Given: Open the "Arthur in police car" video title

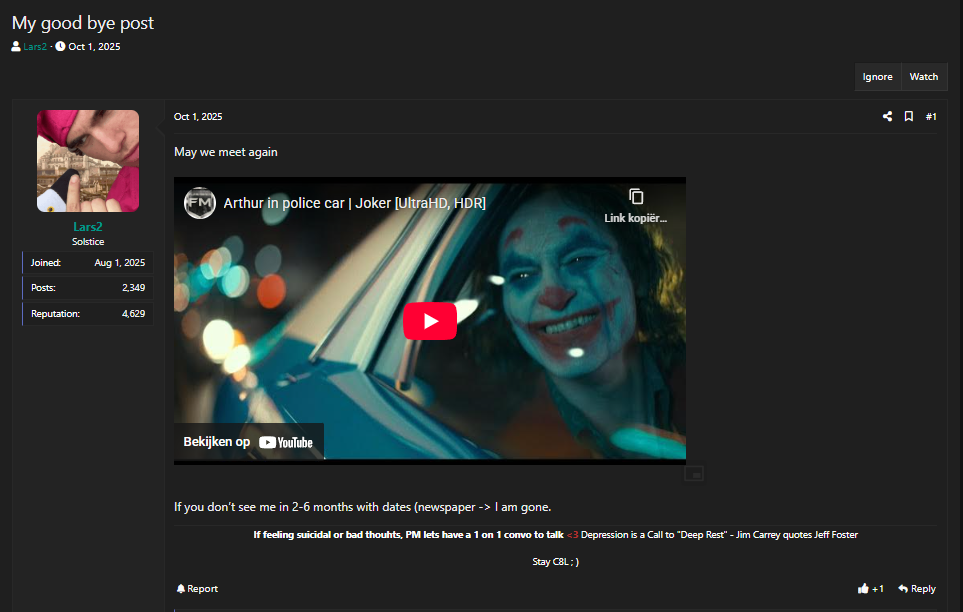Looking at the screenshot, I should [x=354, y=203].
